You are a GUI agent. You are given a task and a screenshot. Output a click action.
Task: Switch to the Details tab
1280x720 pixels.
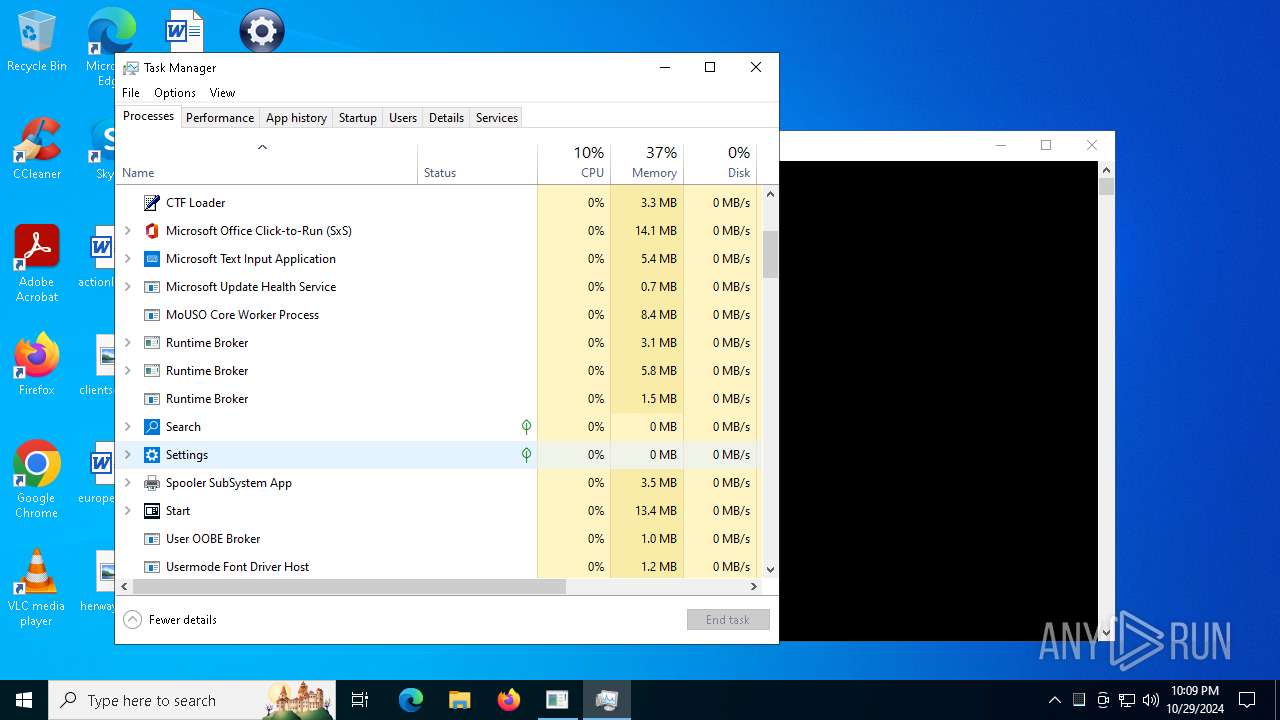446,118
